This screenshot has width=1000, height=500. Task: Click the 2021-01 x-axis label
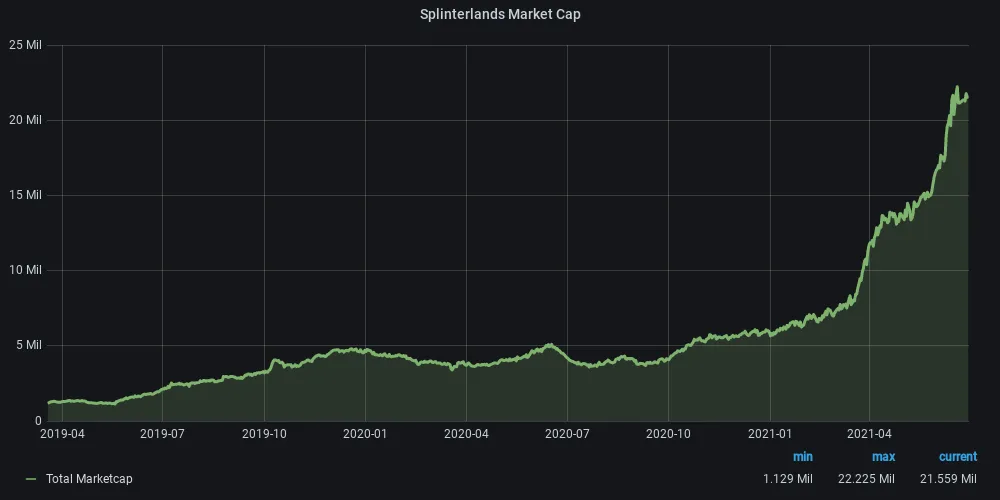pyautogui.click(x=770, y=434)
